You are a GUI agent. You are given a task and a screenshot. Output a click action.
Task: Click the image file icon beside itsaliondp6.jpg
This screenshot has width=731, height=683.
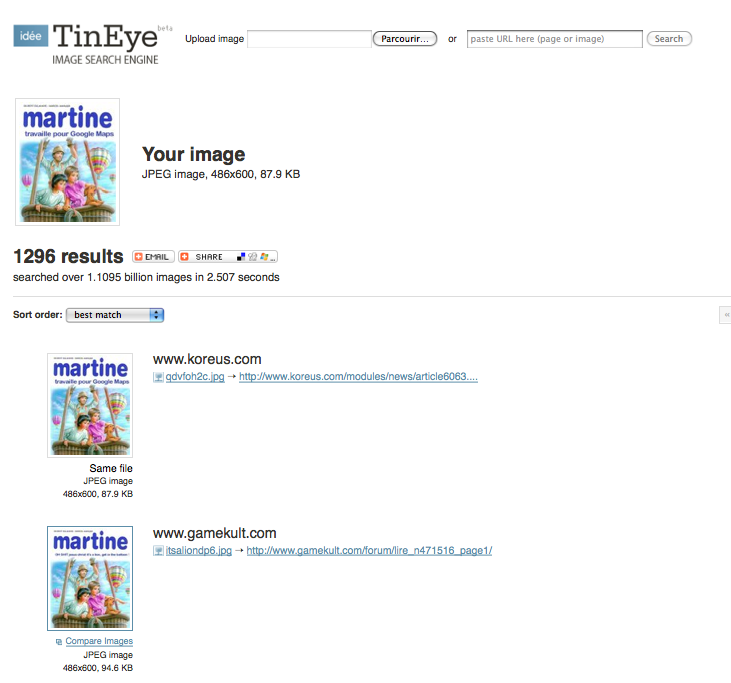click(158, 551)
